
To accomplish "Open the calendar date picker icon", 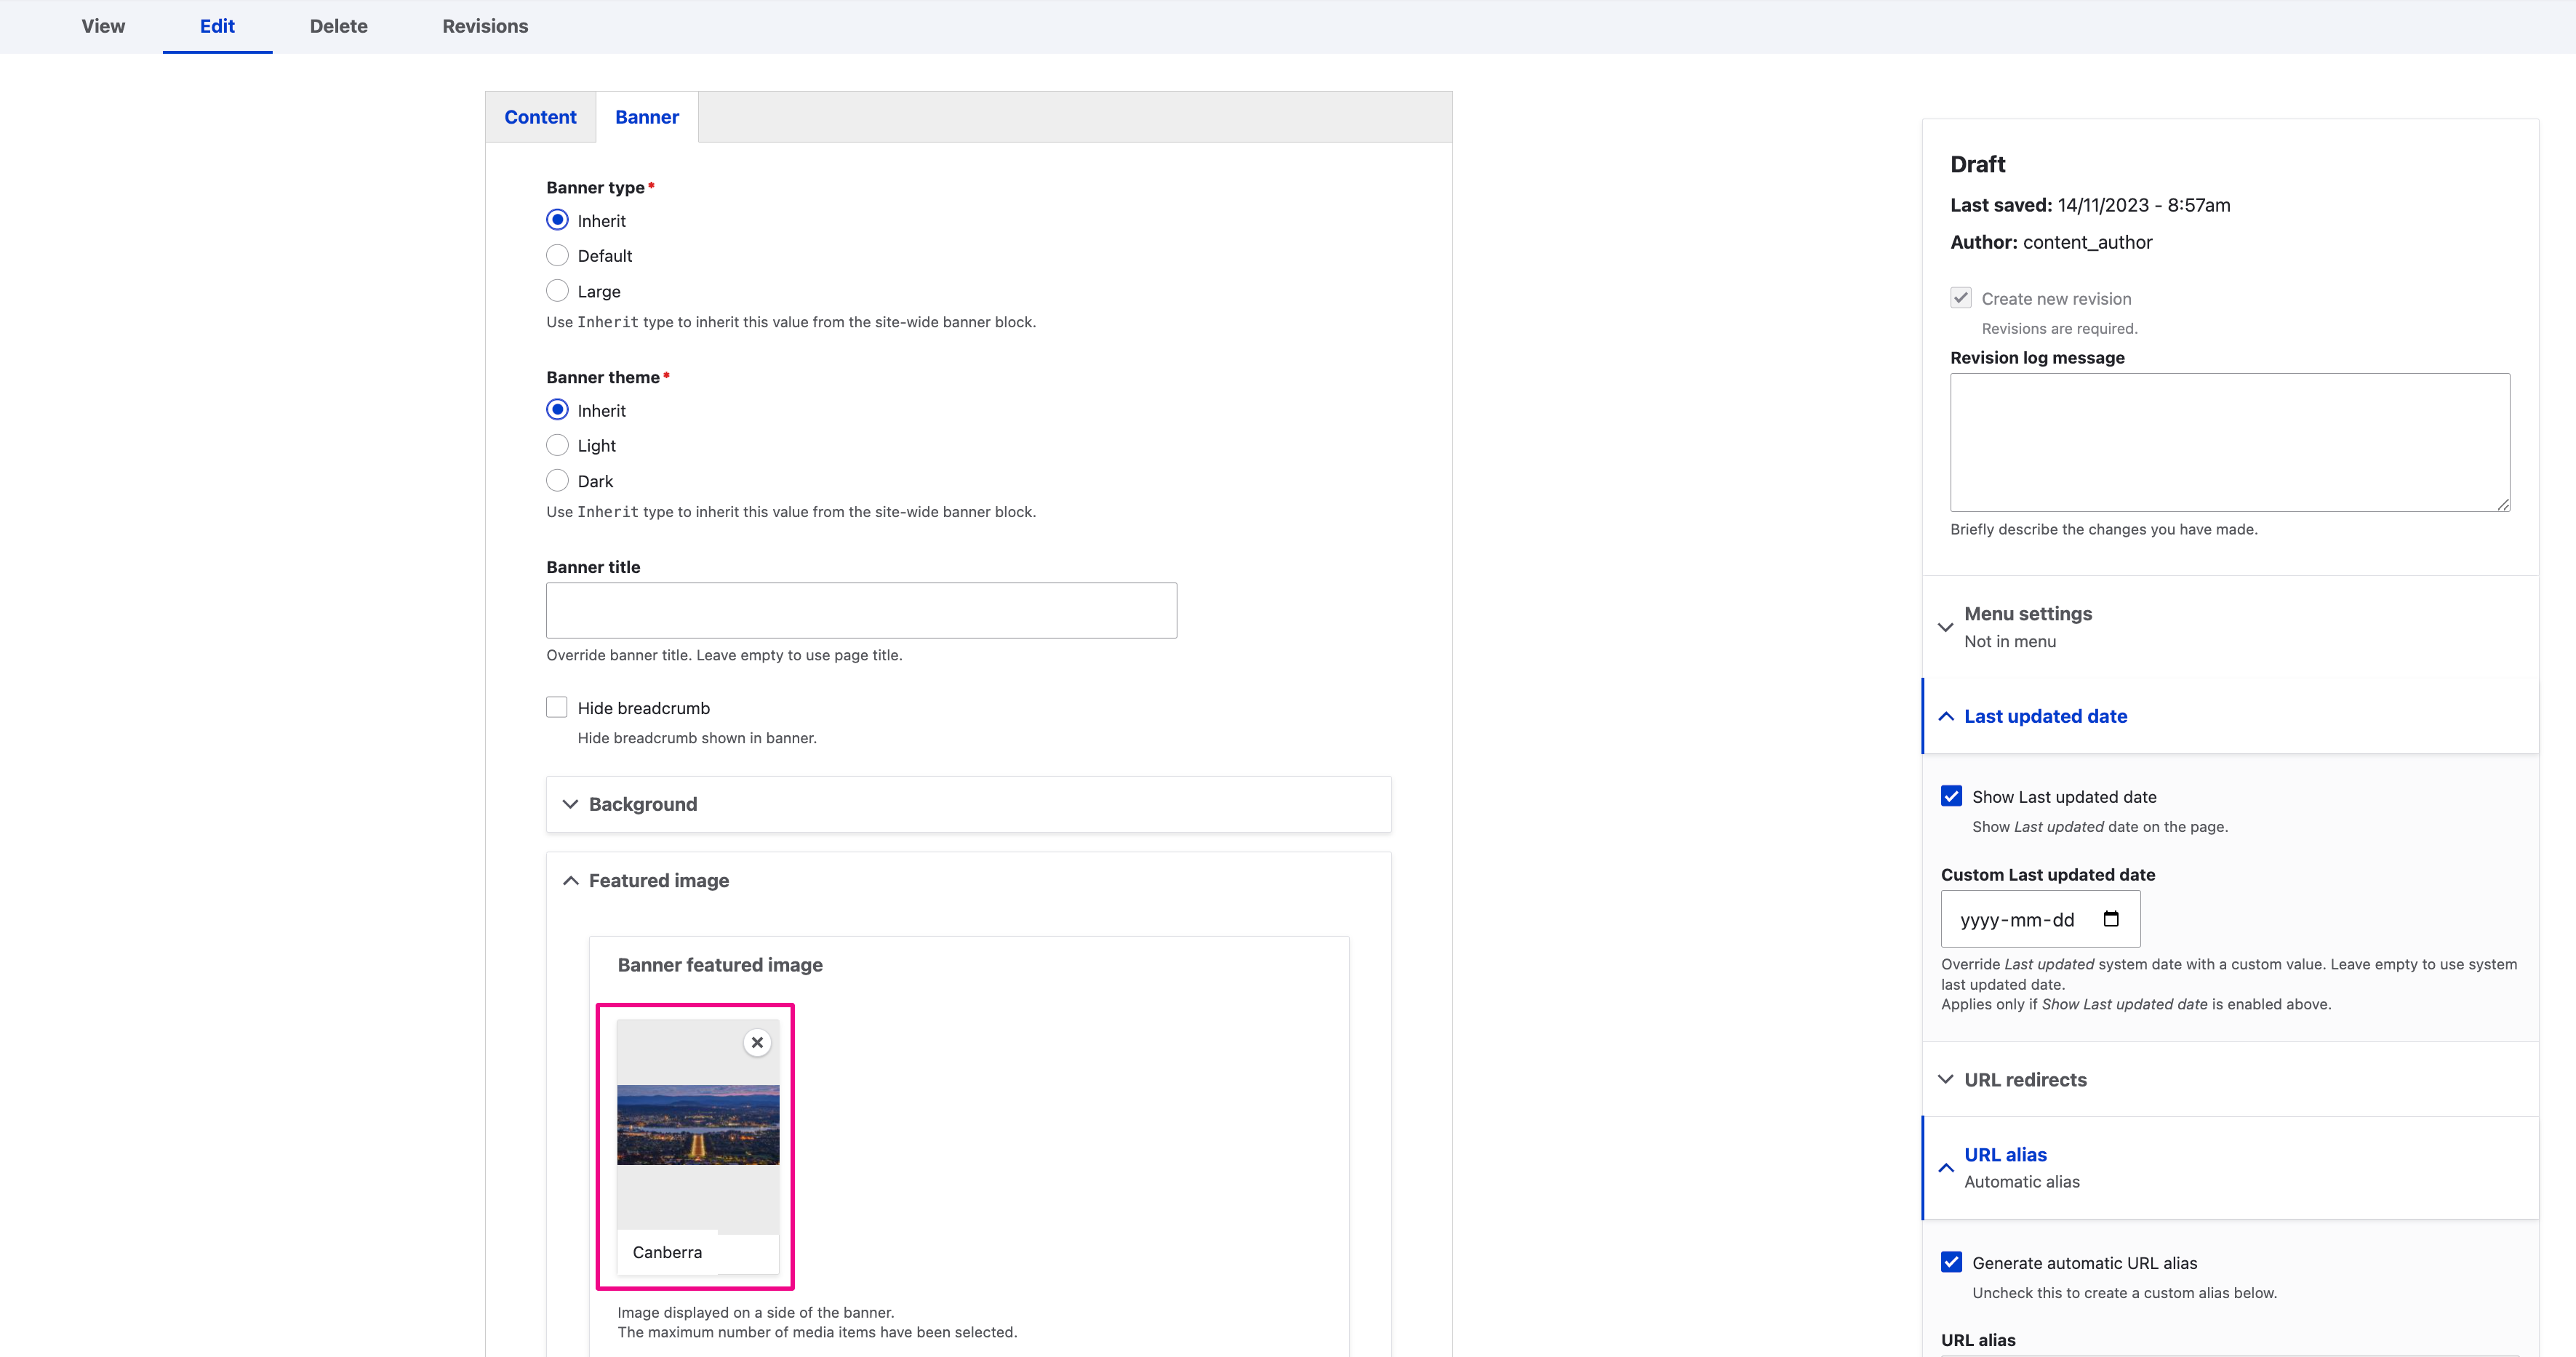I will click(2111, 919).
